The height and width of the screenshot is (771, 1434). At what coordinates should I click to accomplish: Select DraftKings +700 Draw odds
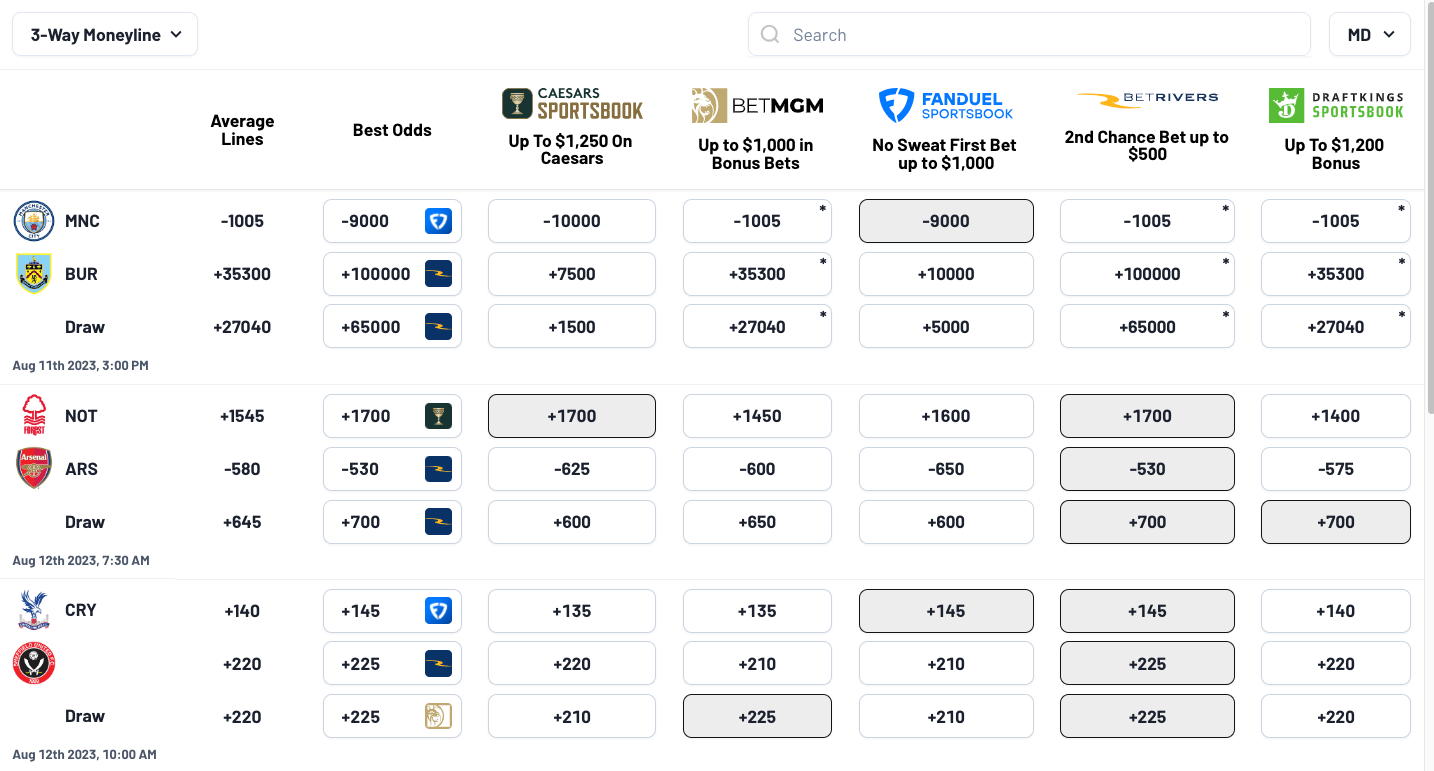[x=1336, y=522]
